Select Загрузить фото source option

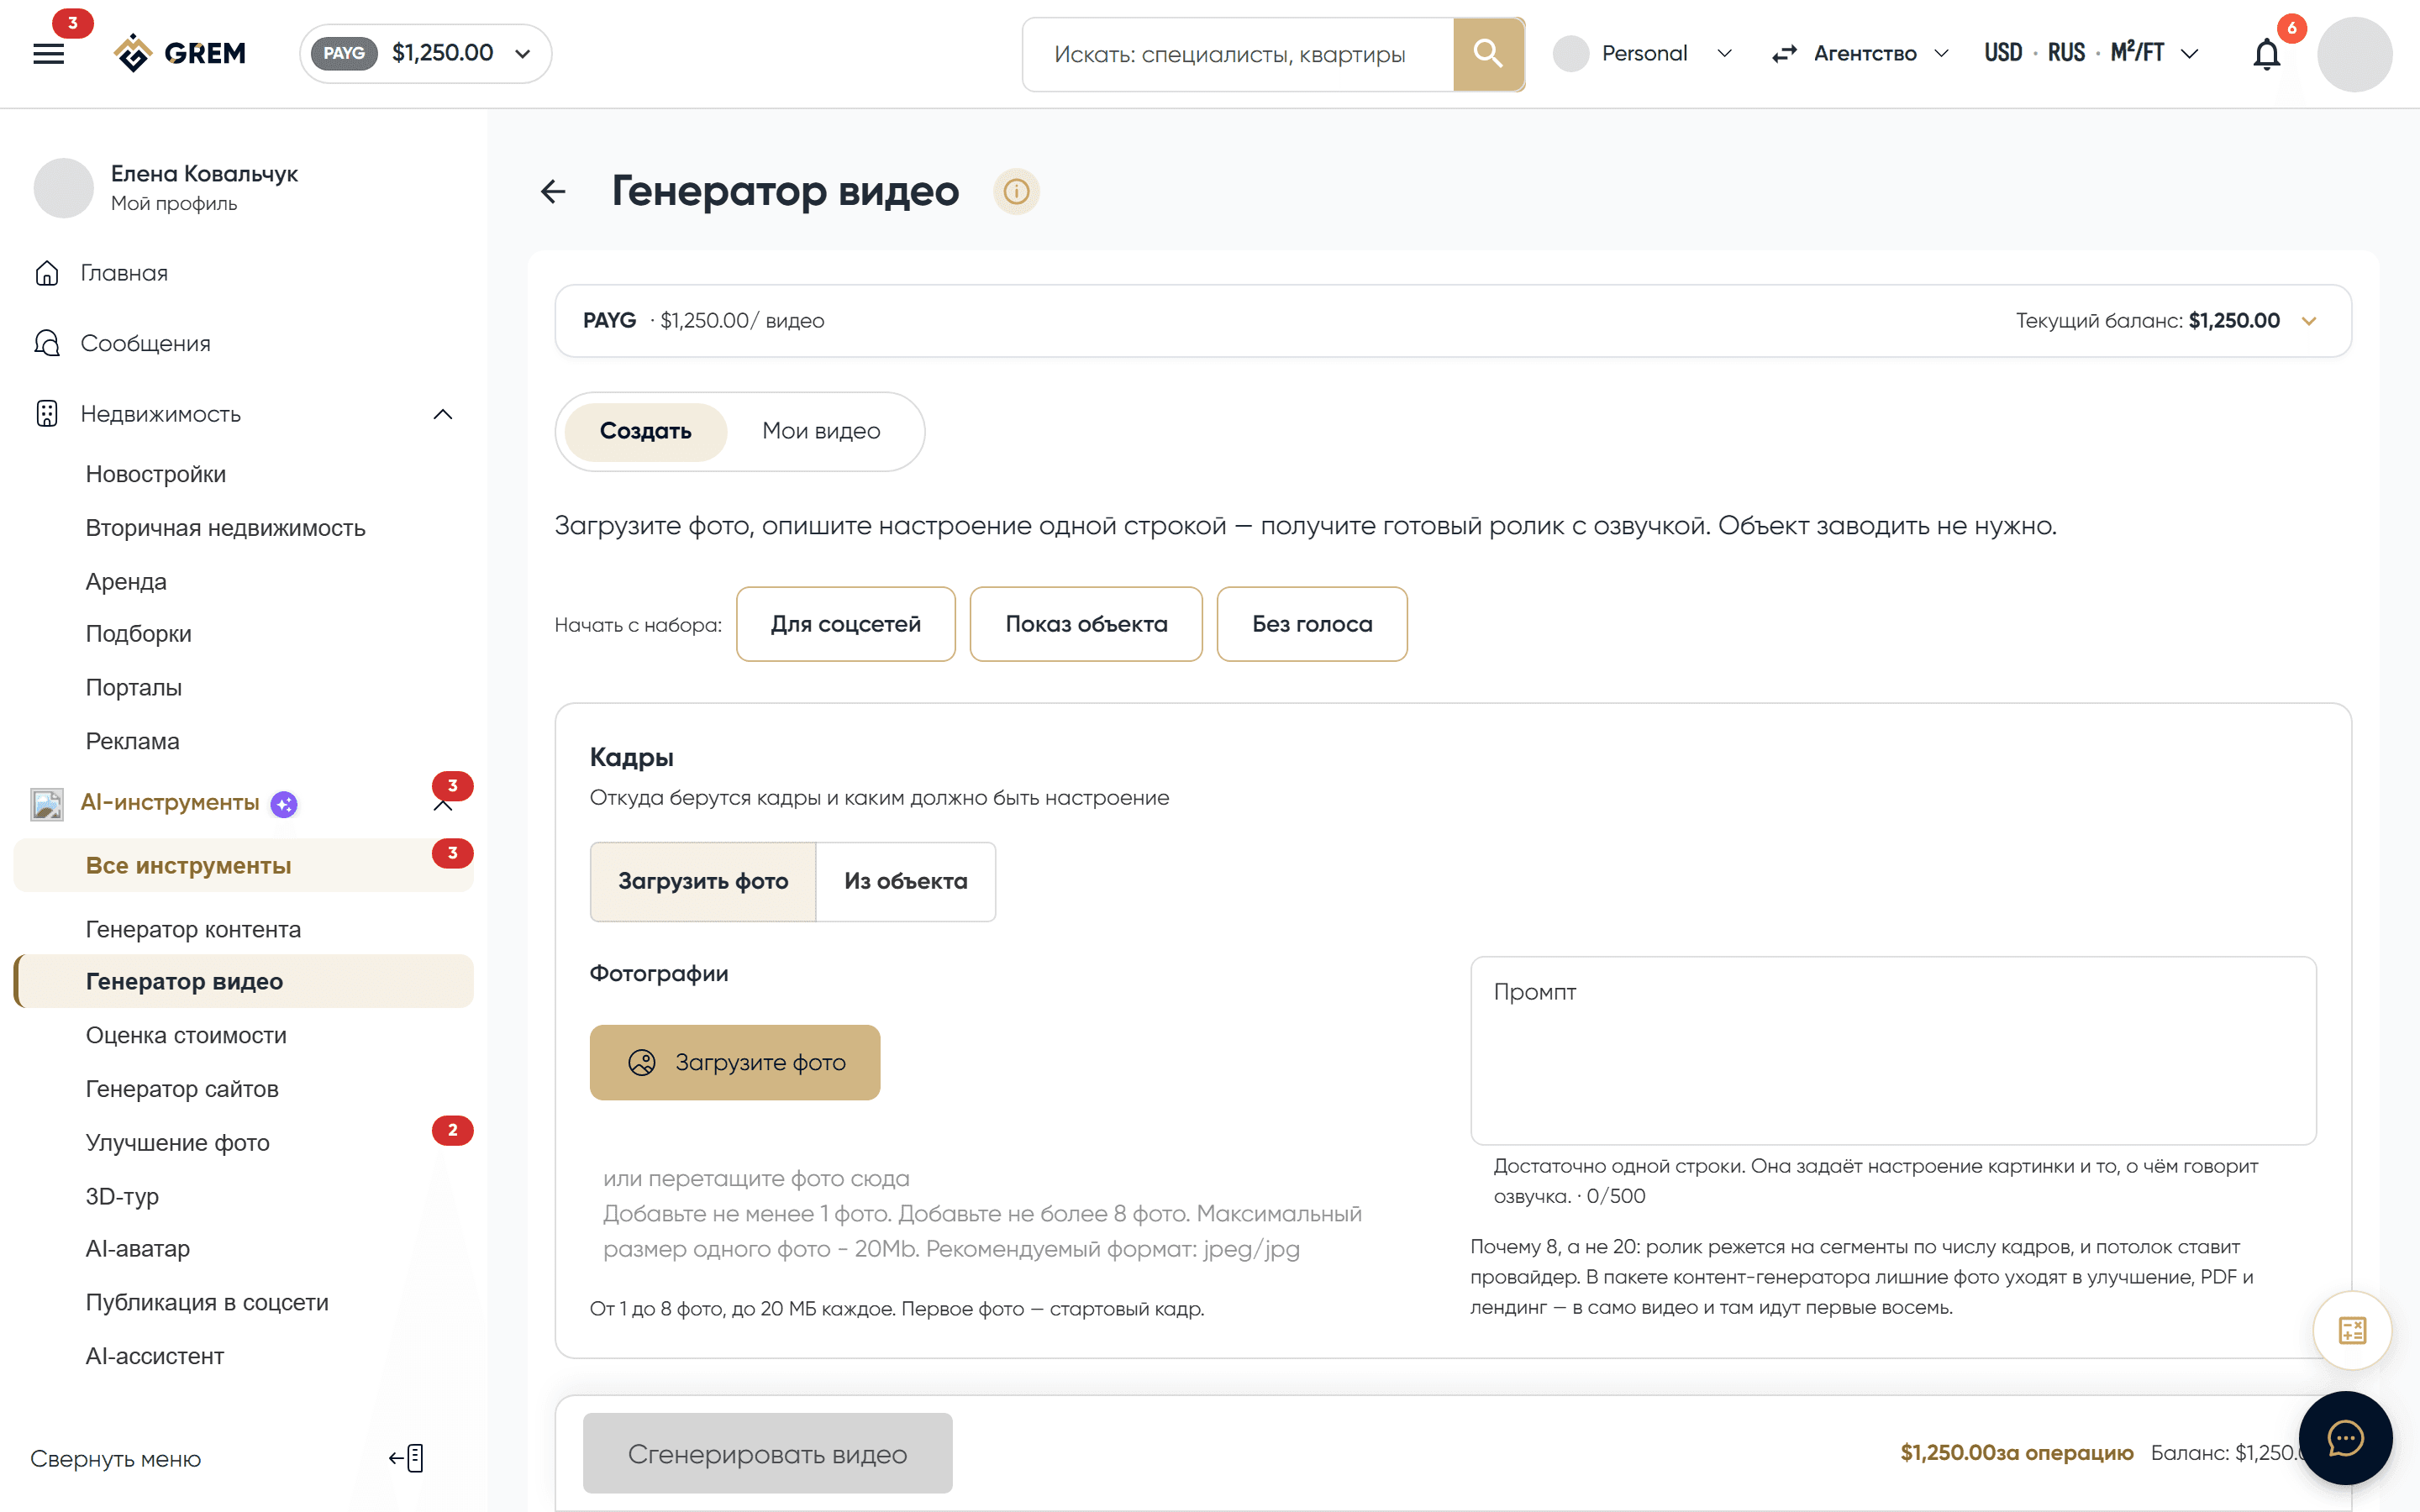coord(703,881)
